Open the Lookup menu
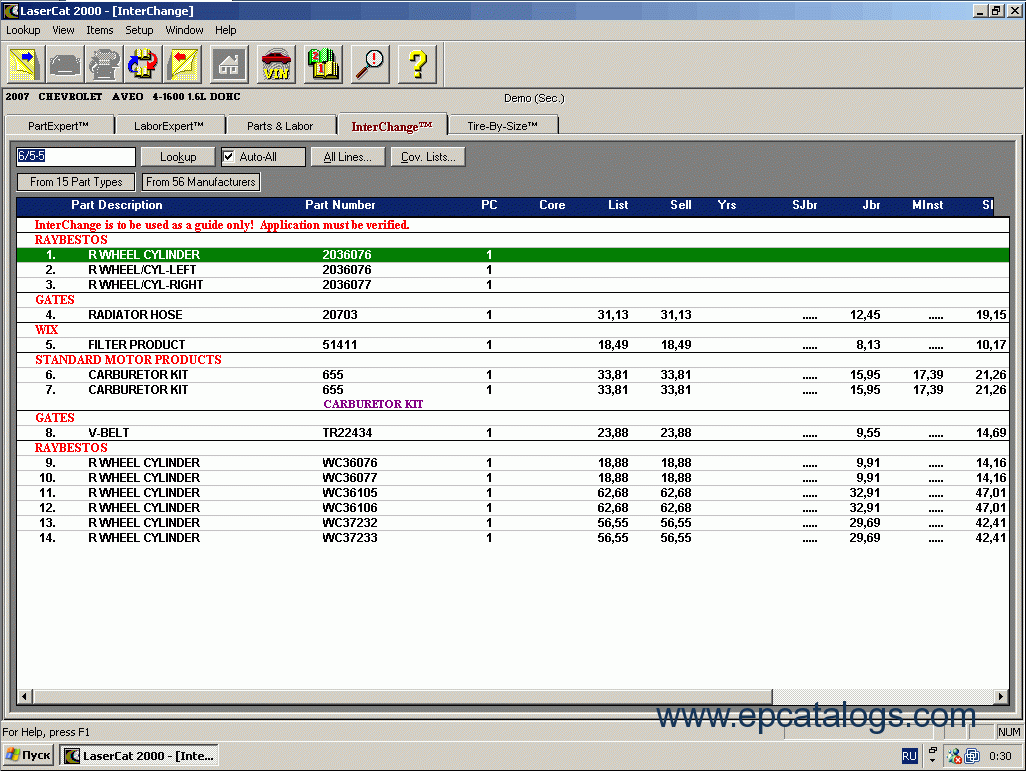Viewport: 1026px width, 771px height. 23,30
